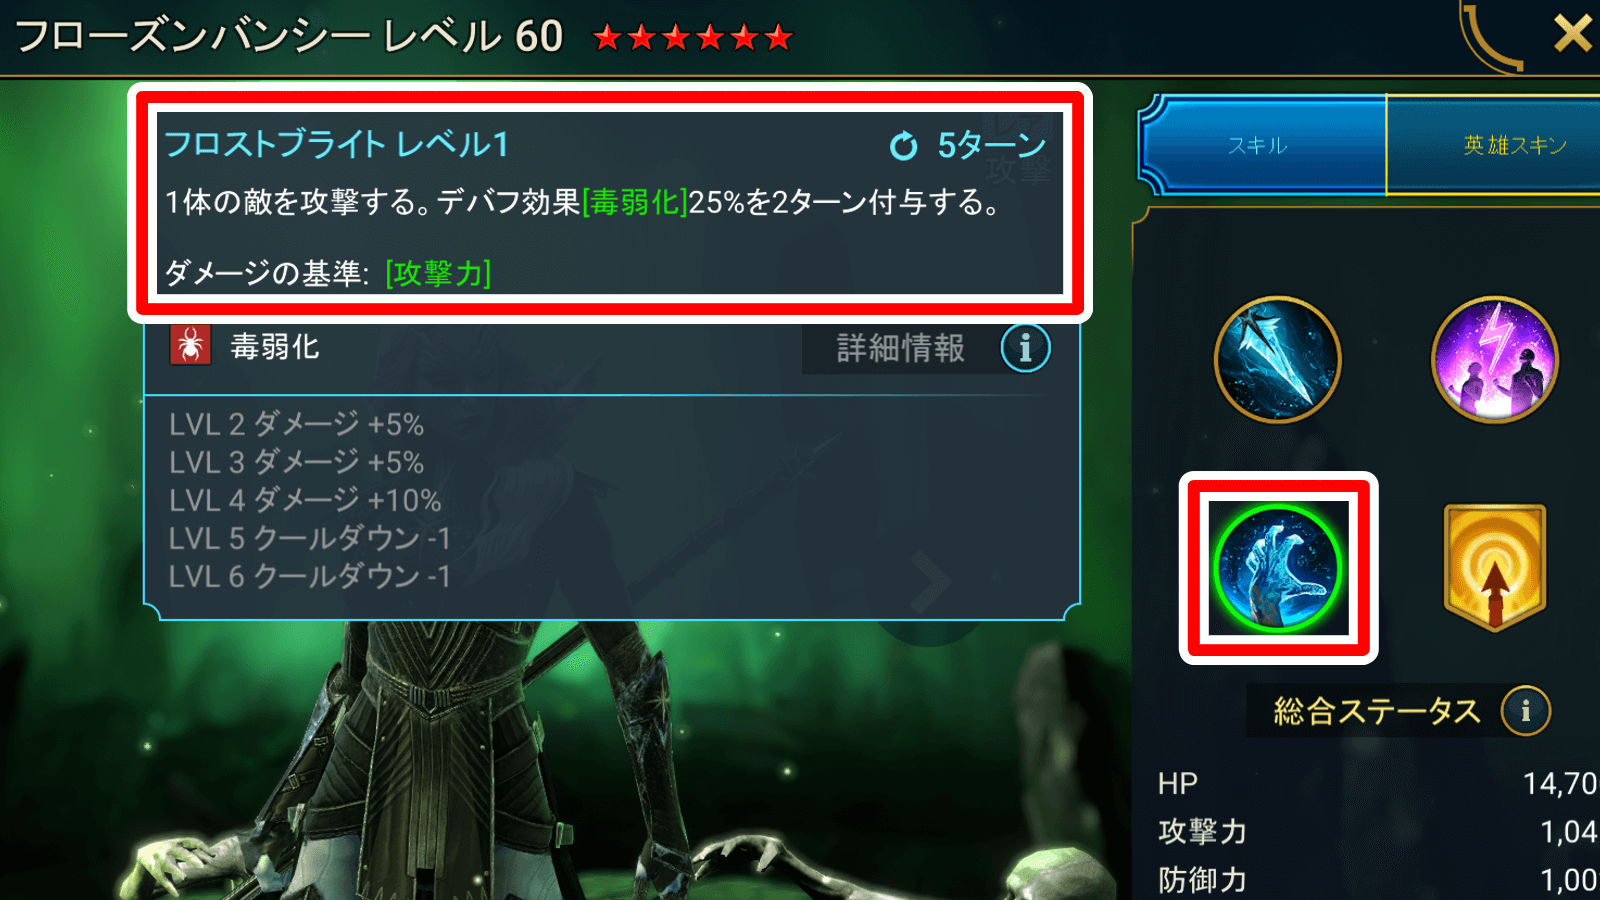Image resolution: width=1600 pixels, height=900 pixels.
Task: Click the 毒弱化 debuff row label
Action: 274,347
